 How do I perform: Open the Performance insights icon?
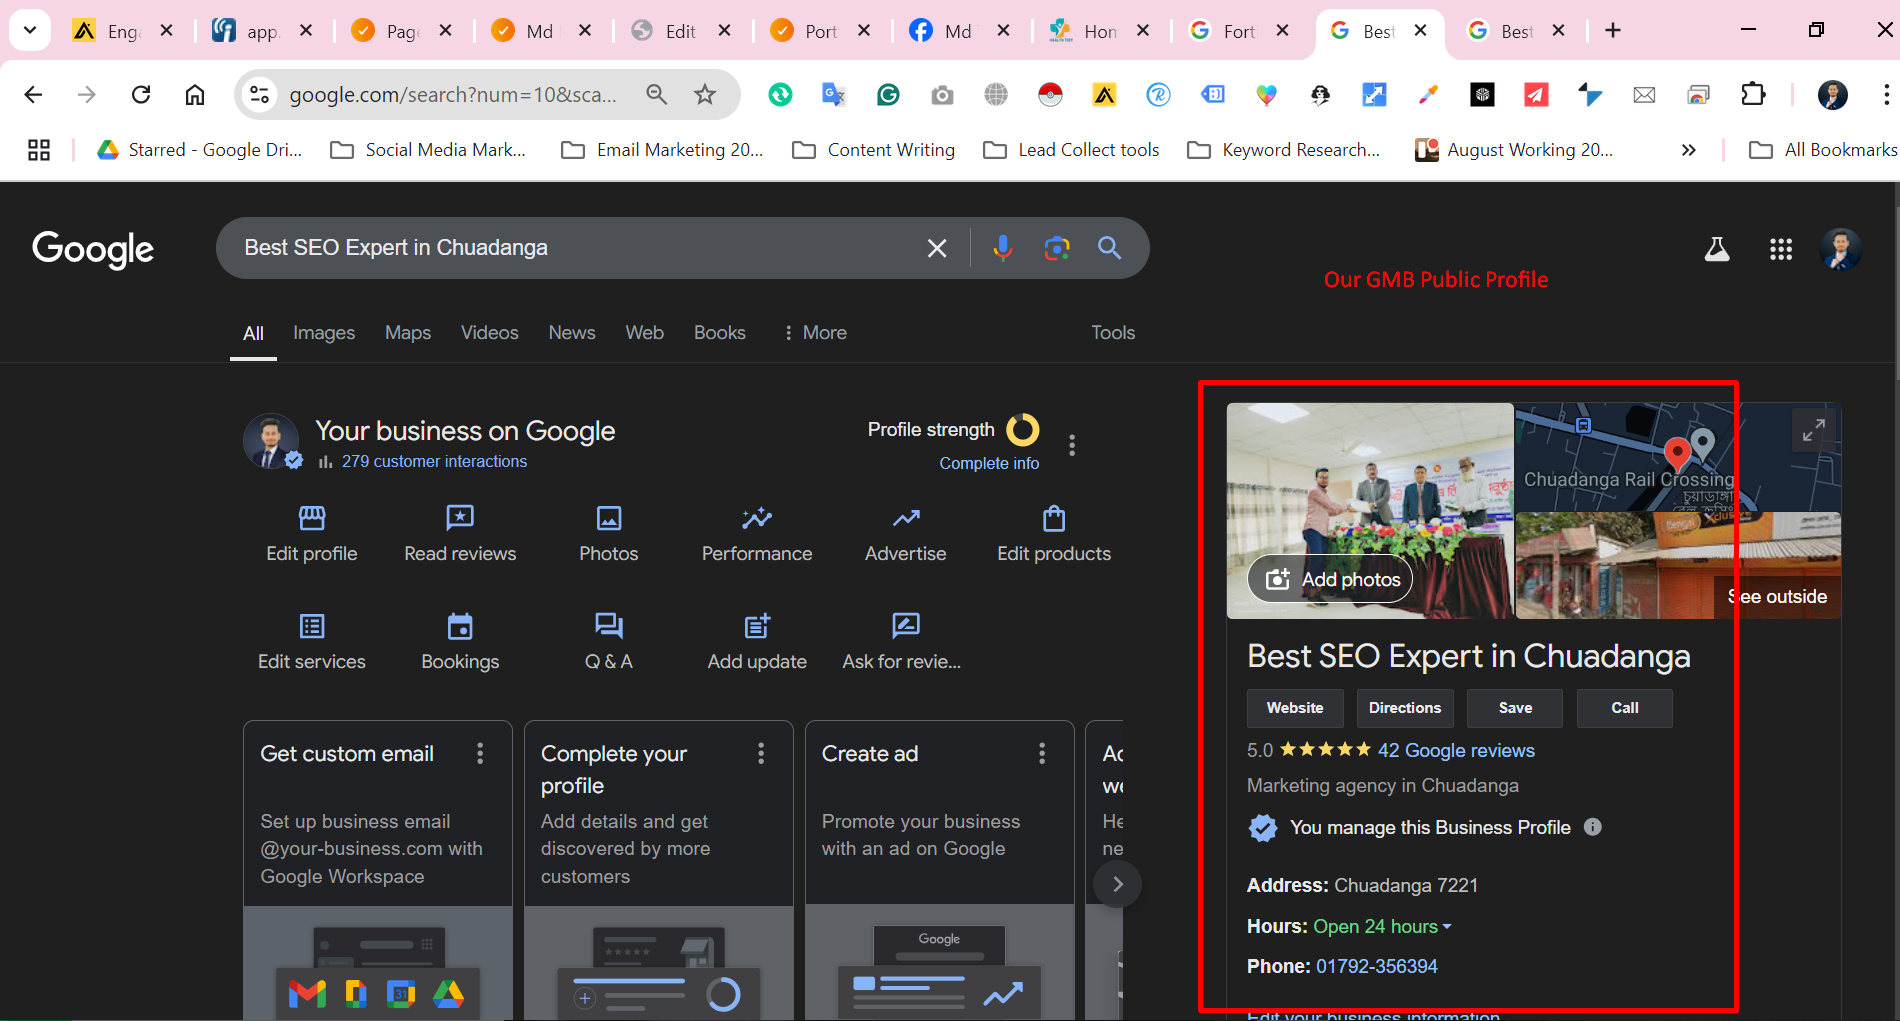click(757, 518)
